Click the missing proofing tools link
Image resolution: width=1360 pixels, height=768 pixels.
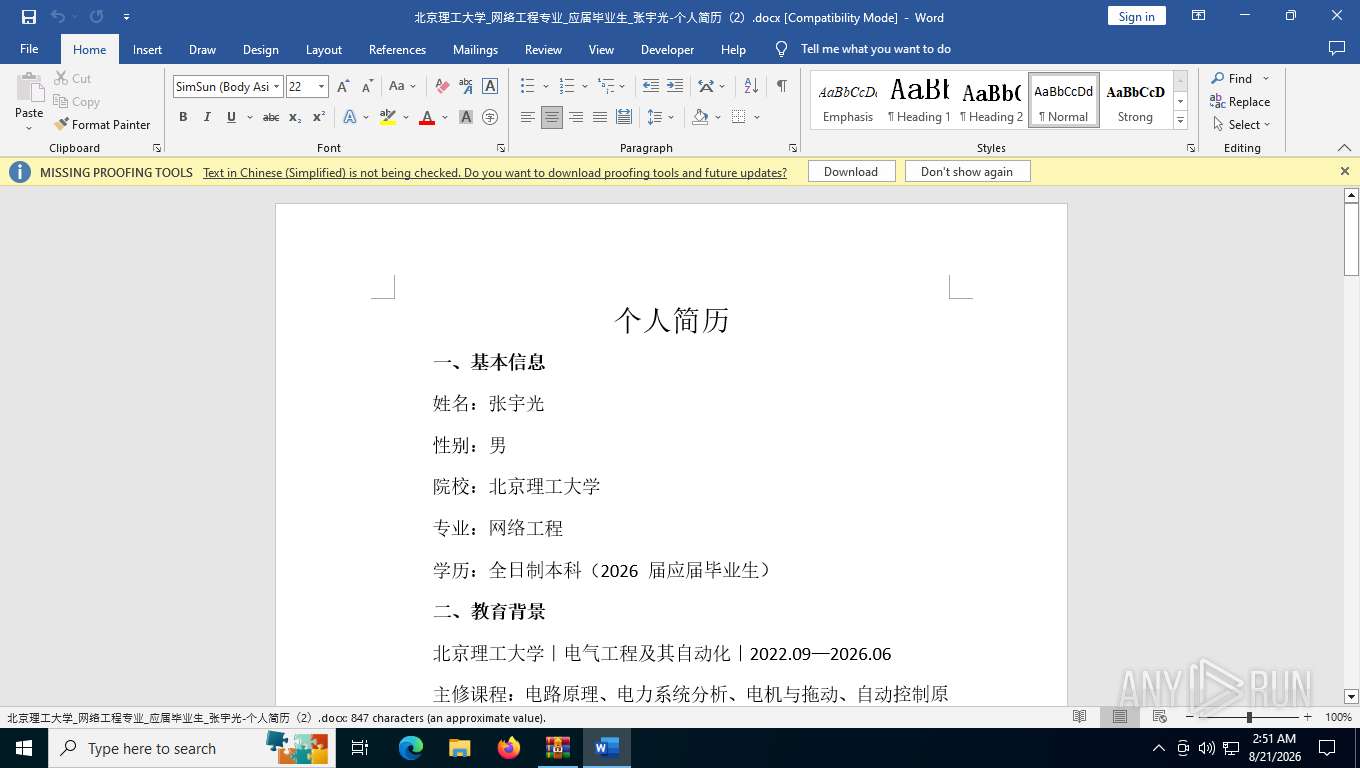(x=495, y=173)
